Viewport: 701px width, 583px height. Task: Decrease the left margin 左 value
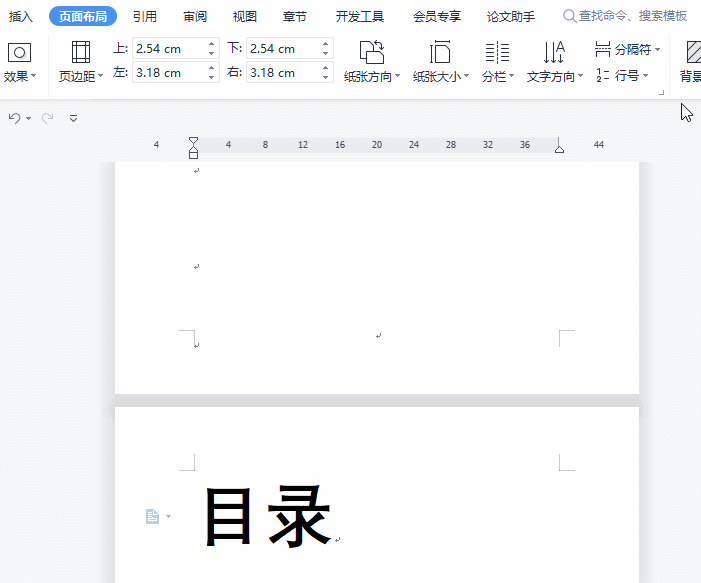(x=211, y=77)
